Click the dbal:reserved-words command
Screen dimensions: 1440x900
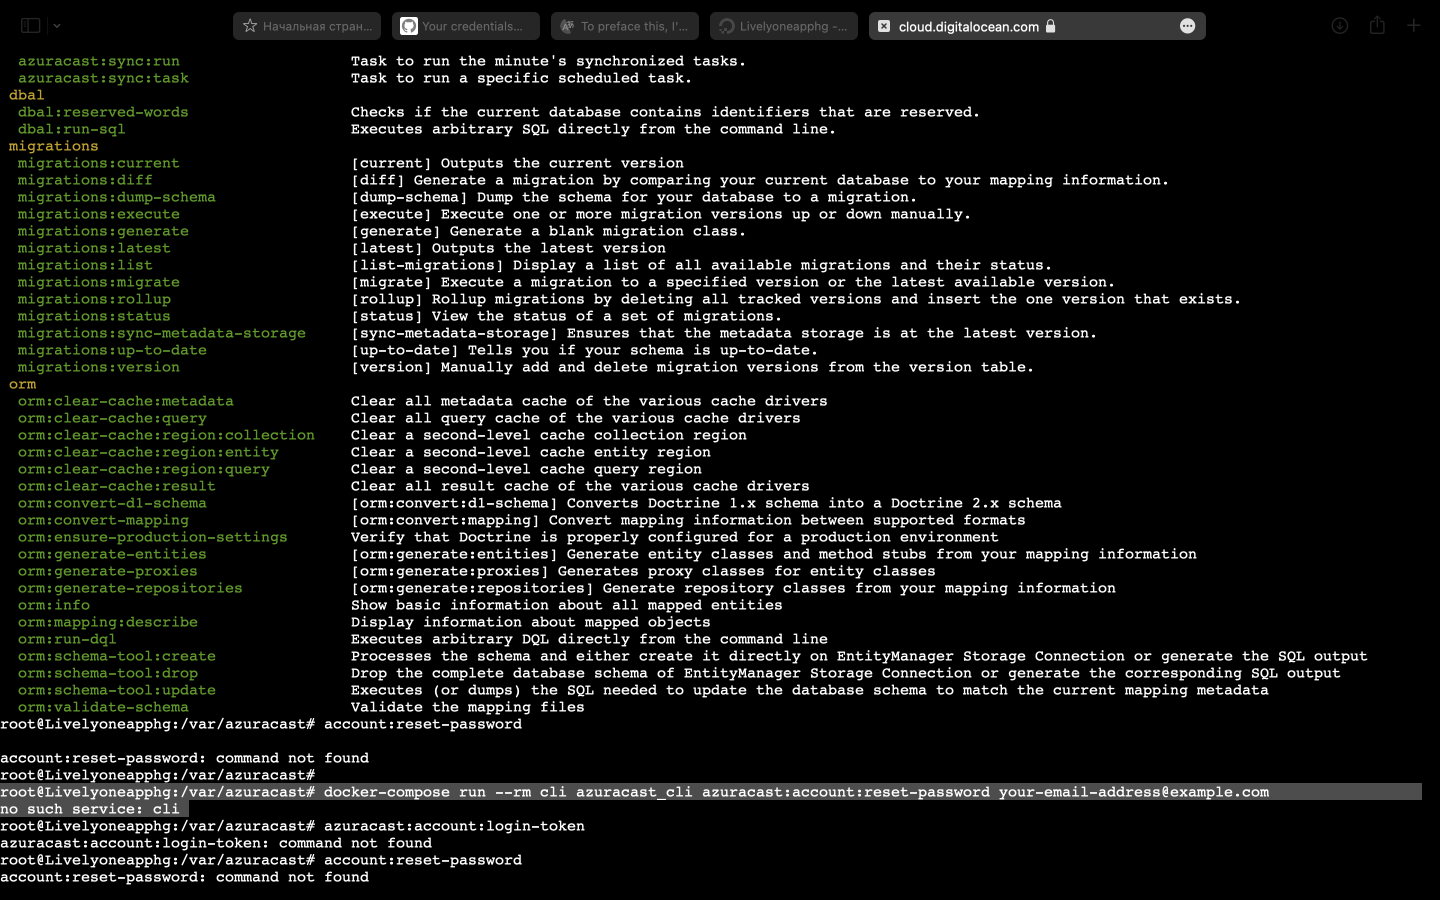pyautogui.click(x=103, y=112)
